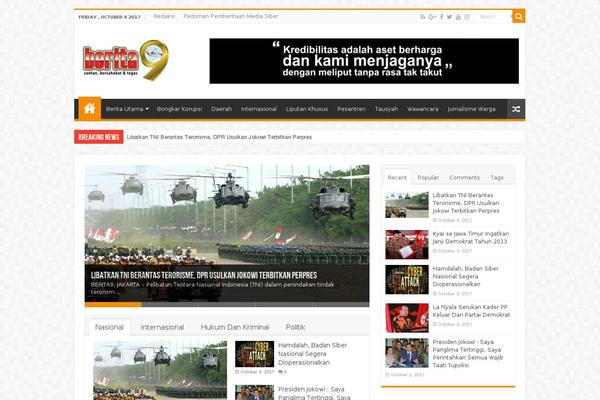
Task: Open the Jurnalisme Warga menu
Action: pos(471,109)
